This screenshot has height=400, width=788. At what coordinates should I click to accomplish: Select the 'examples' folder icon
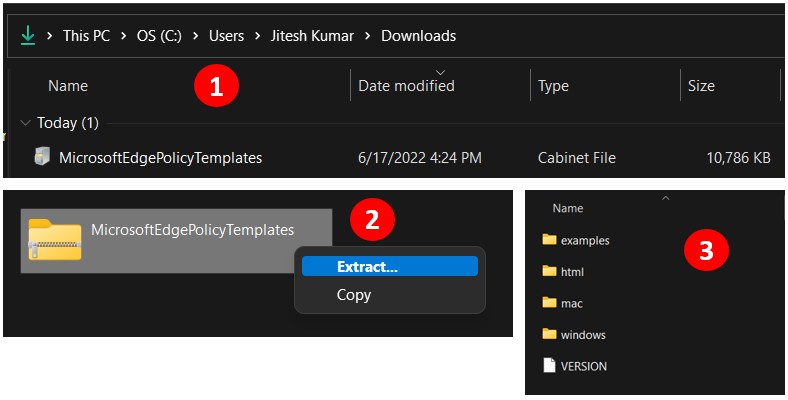pos(550,239)
